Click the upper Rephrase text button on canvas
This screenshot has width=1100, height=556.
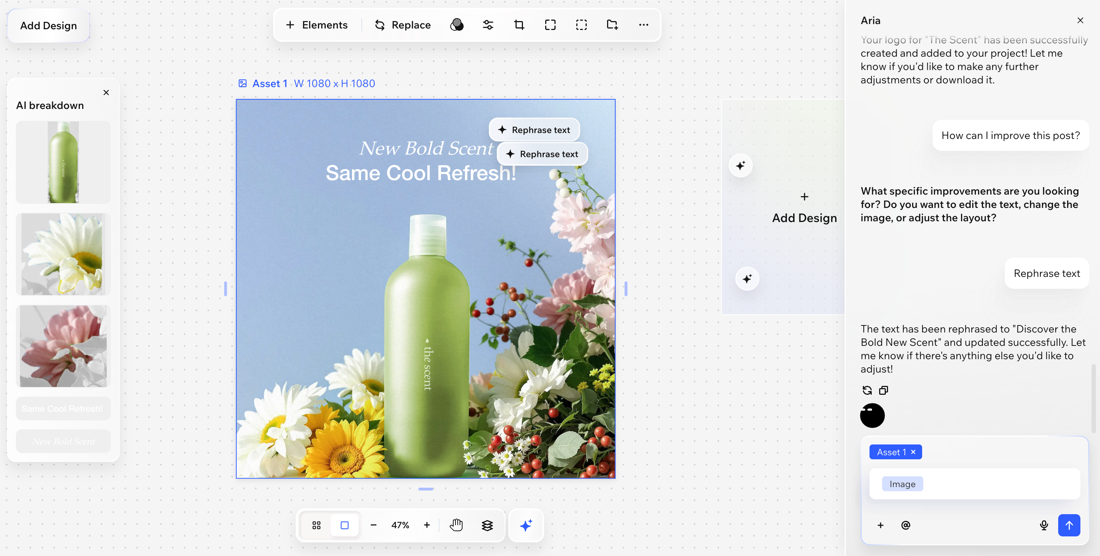[x=535, y=130]
